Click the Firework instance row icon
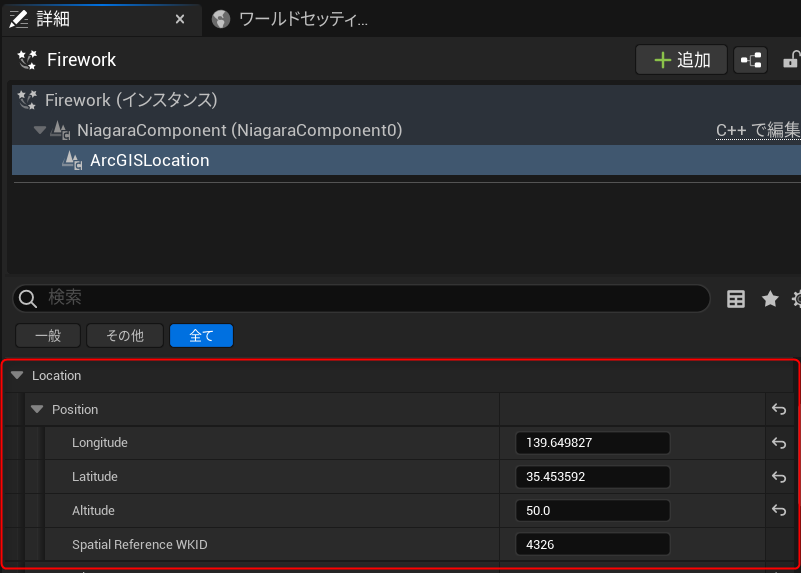Viewport: 801px width, 573px height. (x=27, y=100)
